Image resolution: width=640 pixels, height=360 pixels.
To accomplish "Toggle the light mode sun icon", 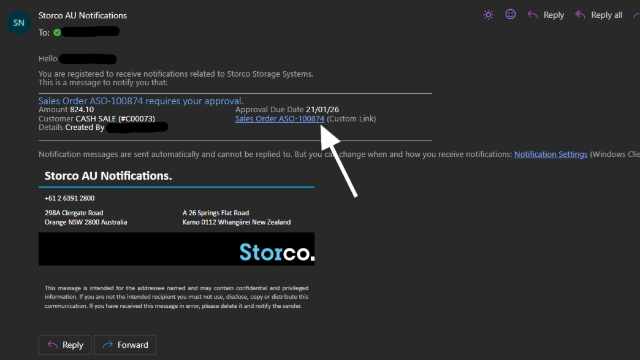I will (488, 15).
